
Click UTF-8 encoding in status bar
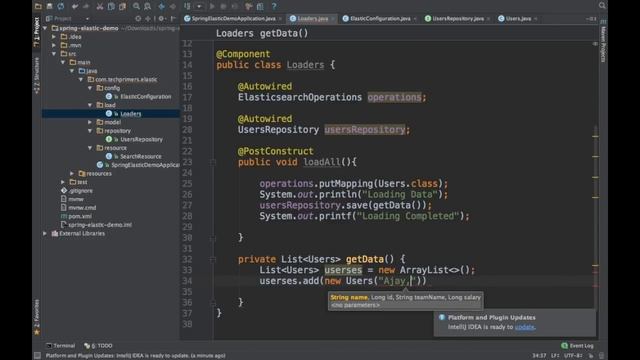[573, 356]
